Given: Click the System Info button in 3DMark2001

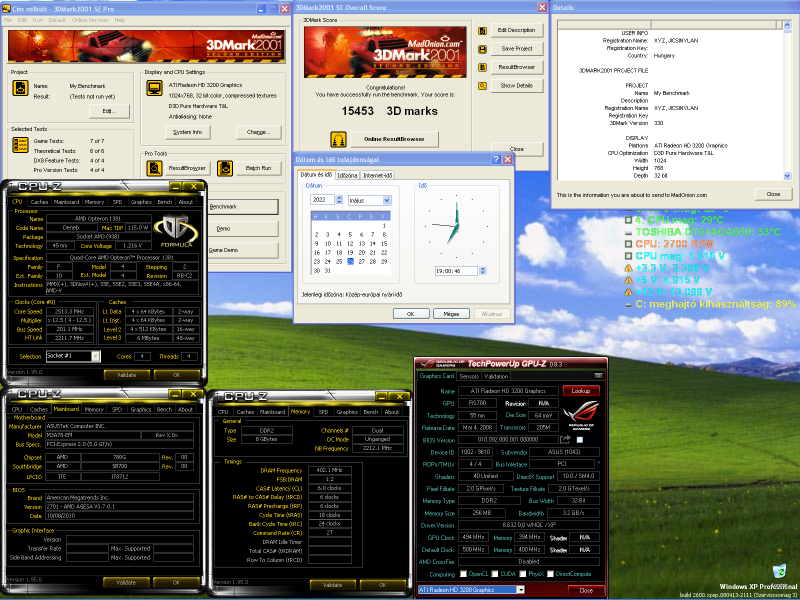Looking at the screenshot, I should pos(188,132).
